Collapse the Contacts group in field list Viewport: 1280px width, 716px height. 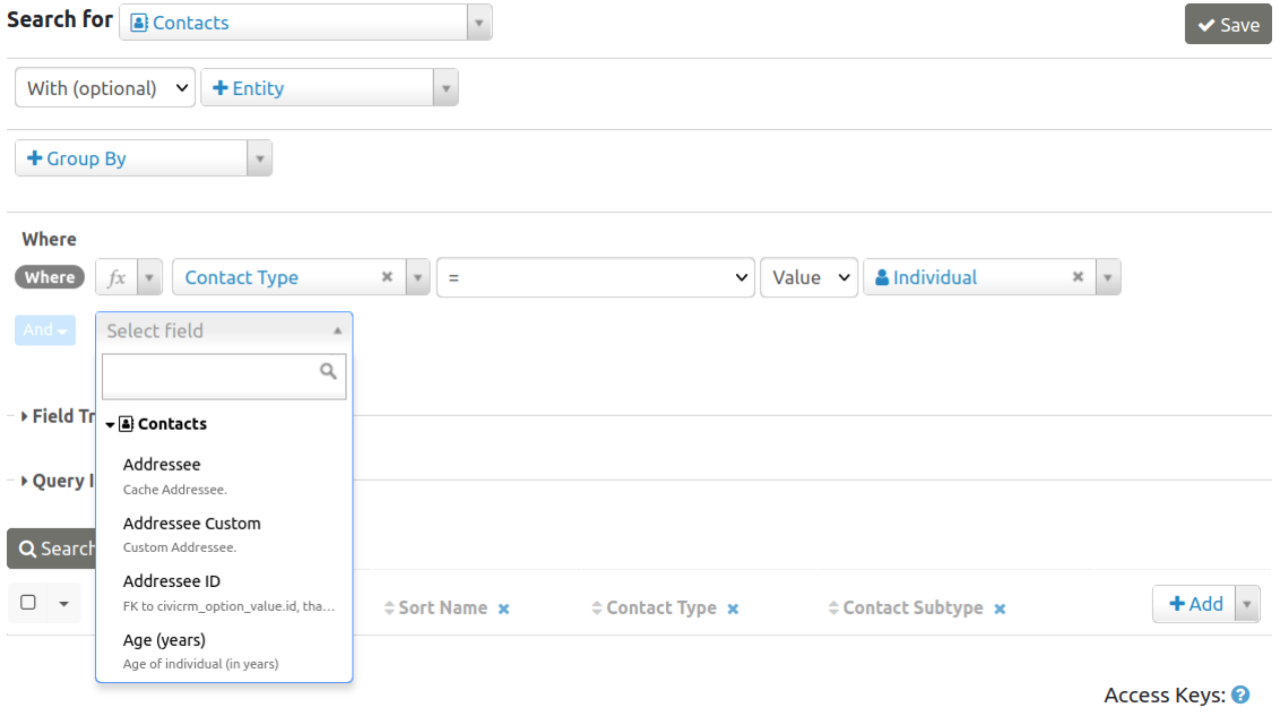coord(110,424)
